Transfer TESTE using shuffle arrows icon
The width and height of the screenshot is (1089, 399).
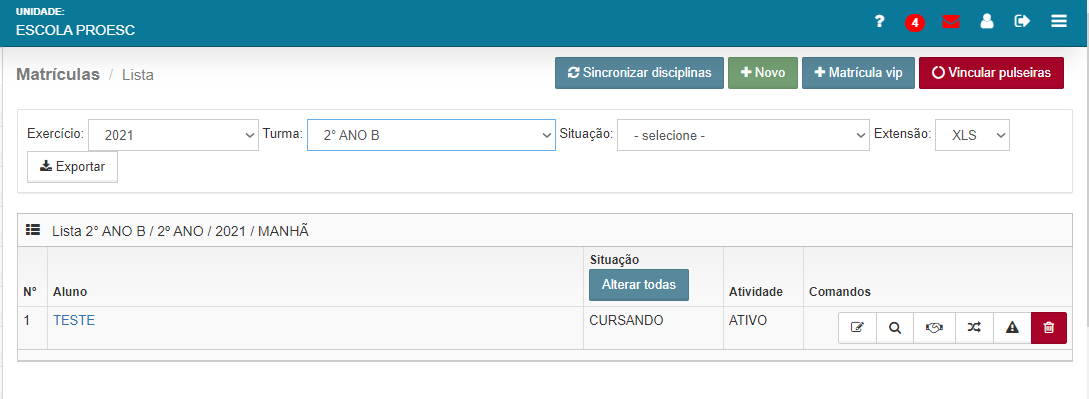(974, 328)
